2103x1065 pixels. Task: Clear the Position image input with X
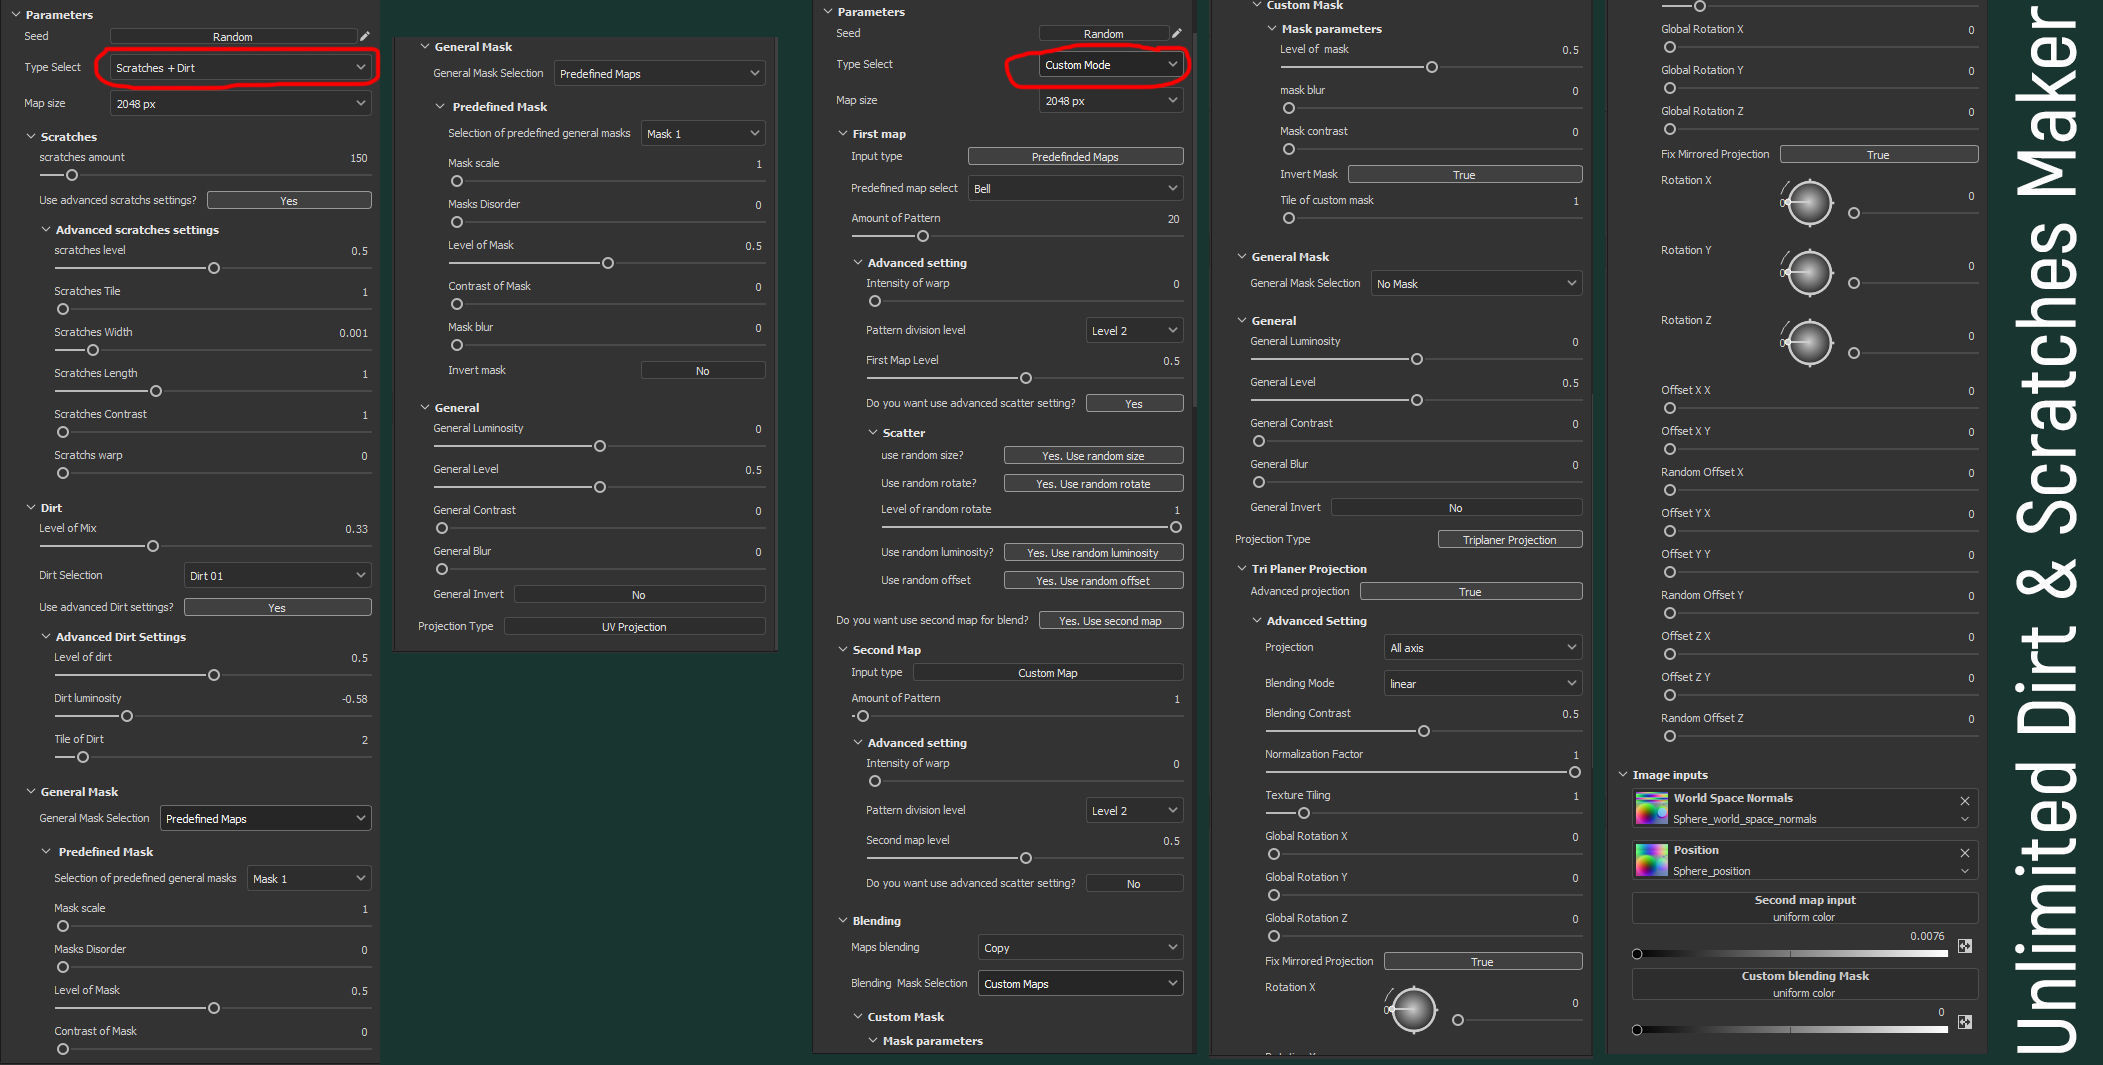(x=1964, y=853)
